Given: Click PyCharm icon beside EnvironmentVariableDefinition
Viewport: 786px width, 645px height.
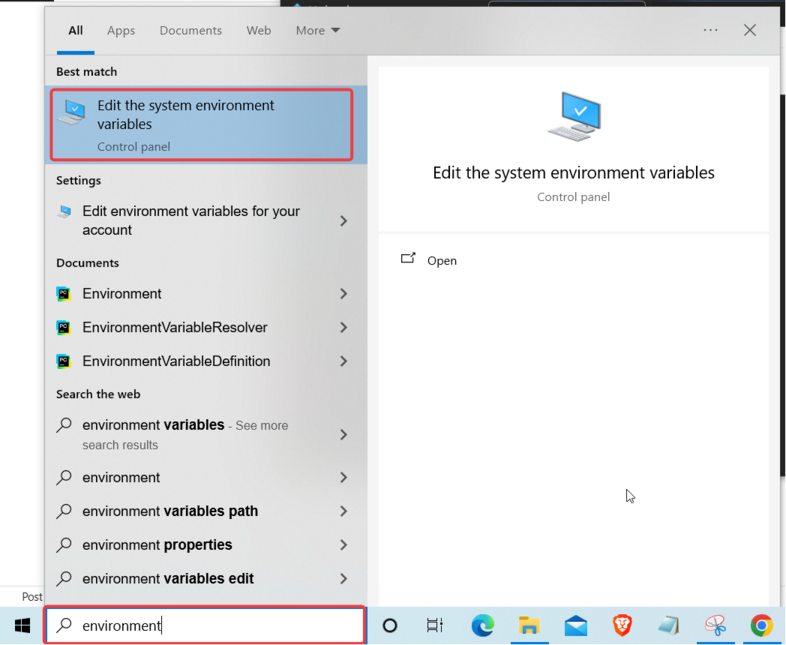Looking at the screenshot, I should coord(64,361).
